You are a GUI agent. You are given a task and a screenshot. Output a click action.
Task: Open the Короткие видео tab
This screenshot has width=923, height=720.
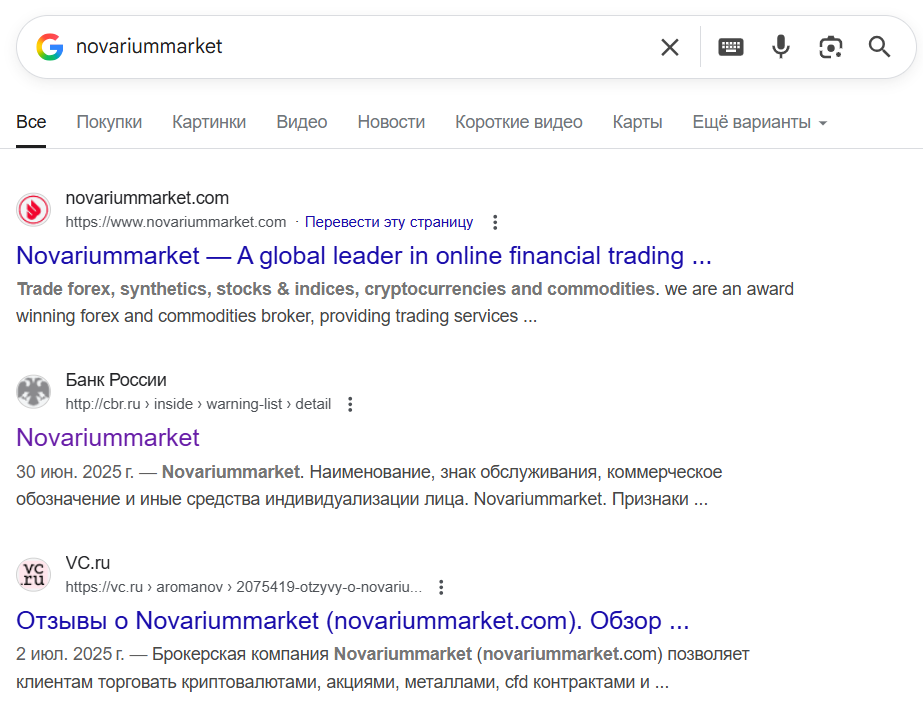coord(518,122)
